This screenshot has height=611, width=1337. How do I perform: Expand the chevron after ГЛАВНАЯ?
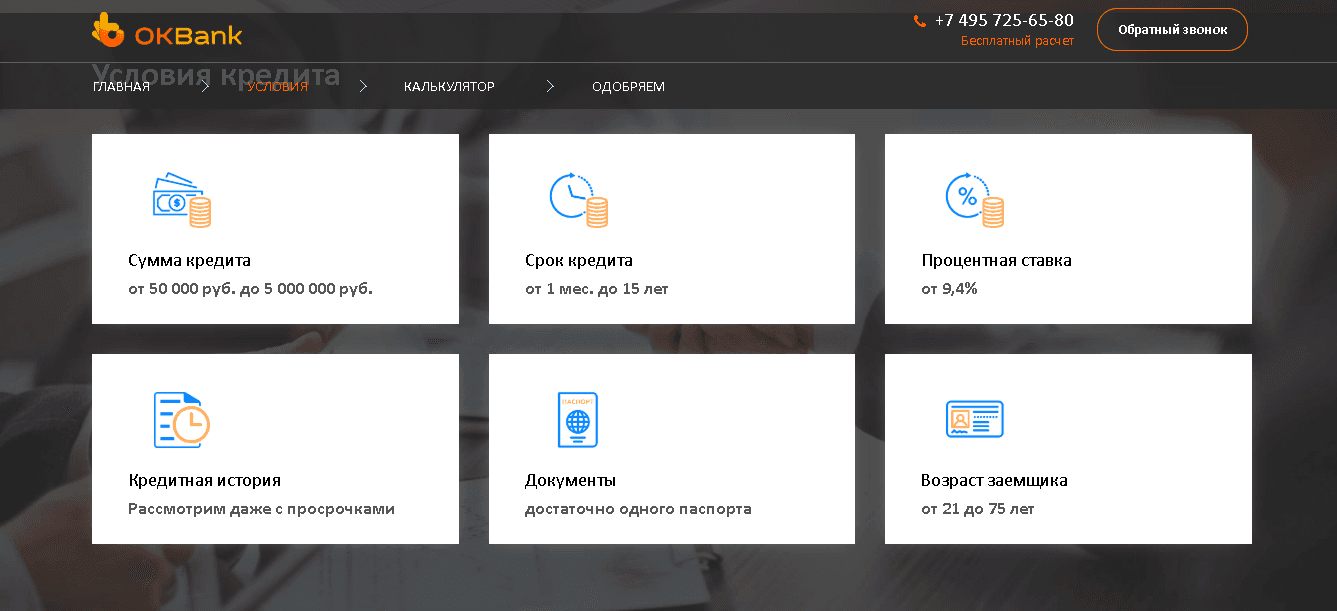206,86
